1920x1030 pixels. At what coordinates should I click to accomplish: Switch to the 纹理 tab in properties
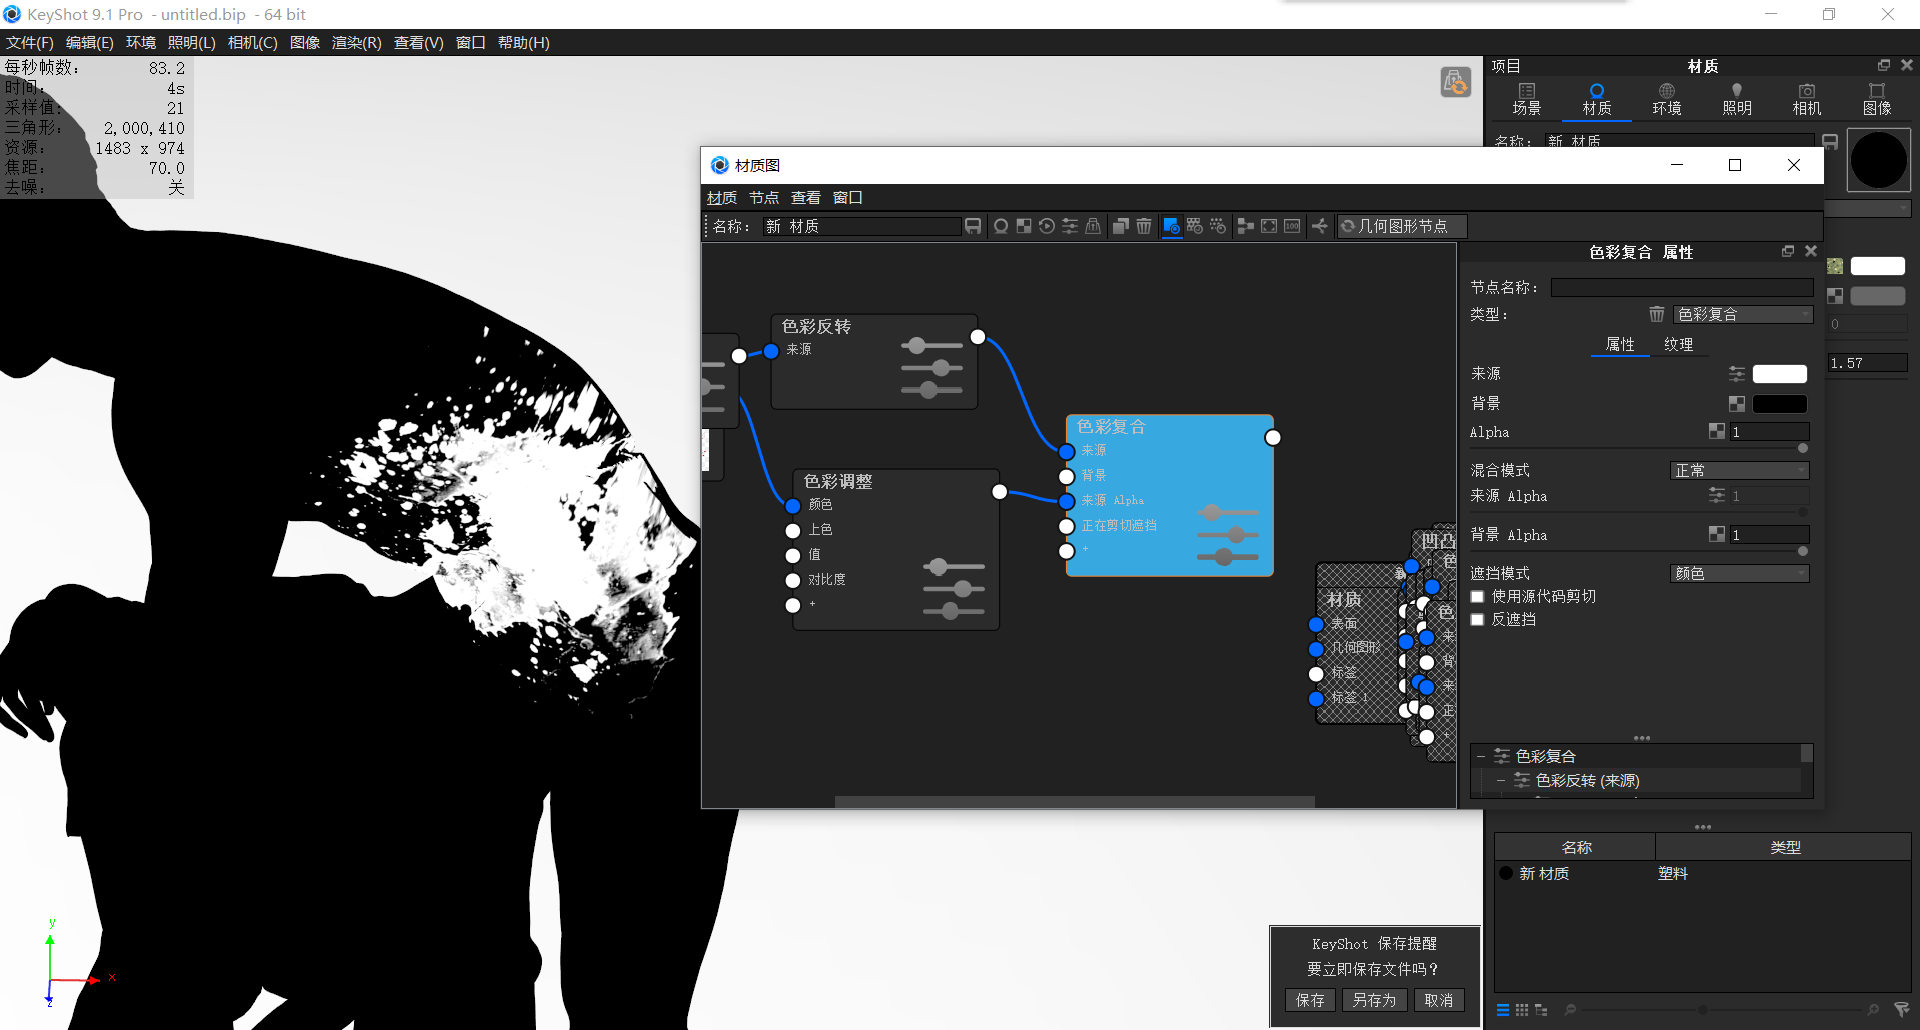click(x=1680, y=344)
